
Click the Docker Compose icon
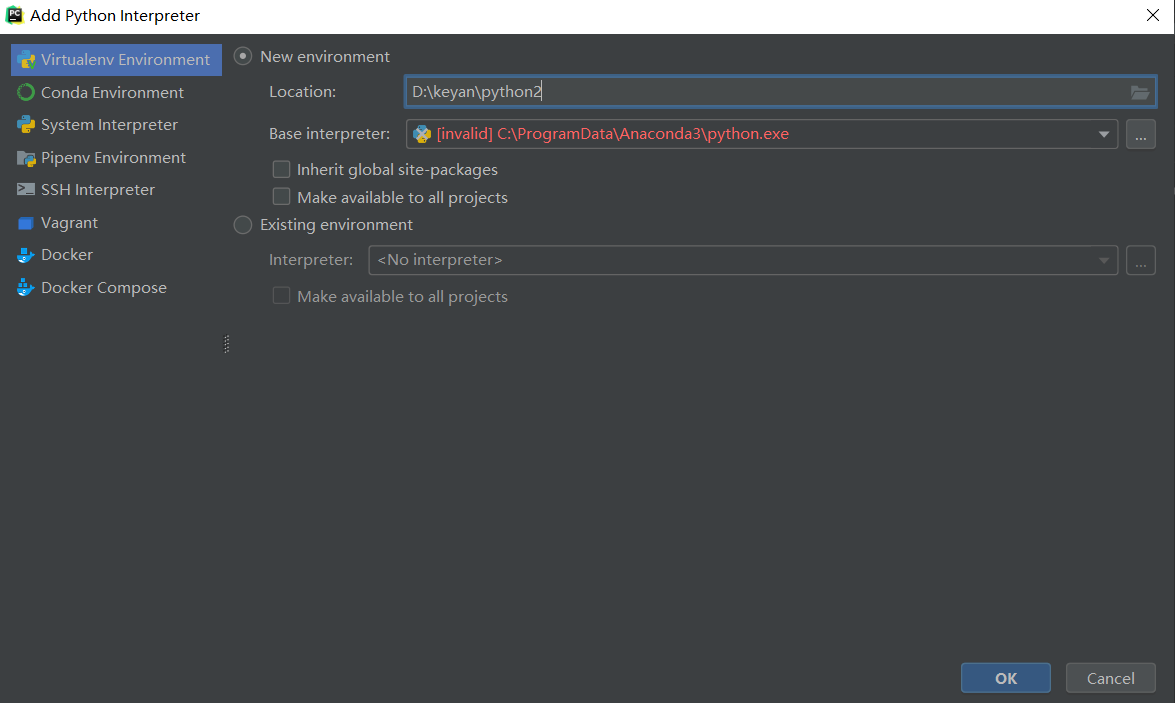pos(26,288)
